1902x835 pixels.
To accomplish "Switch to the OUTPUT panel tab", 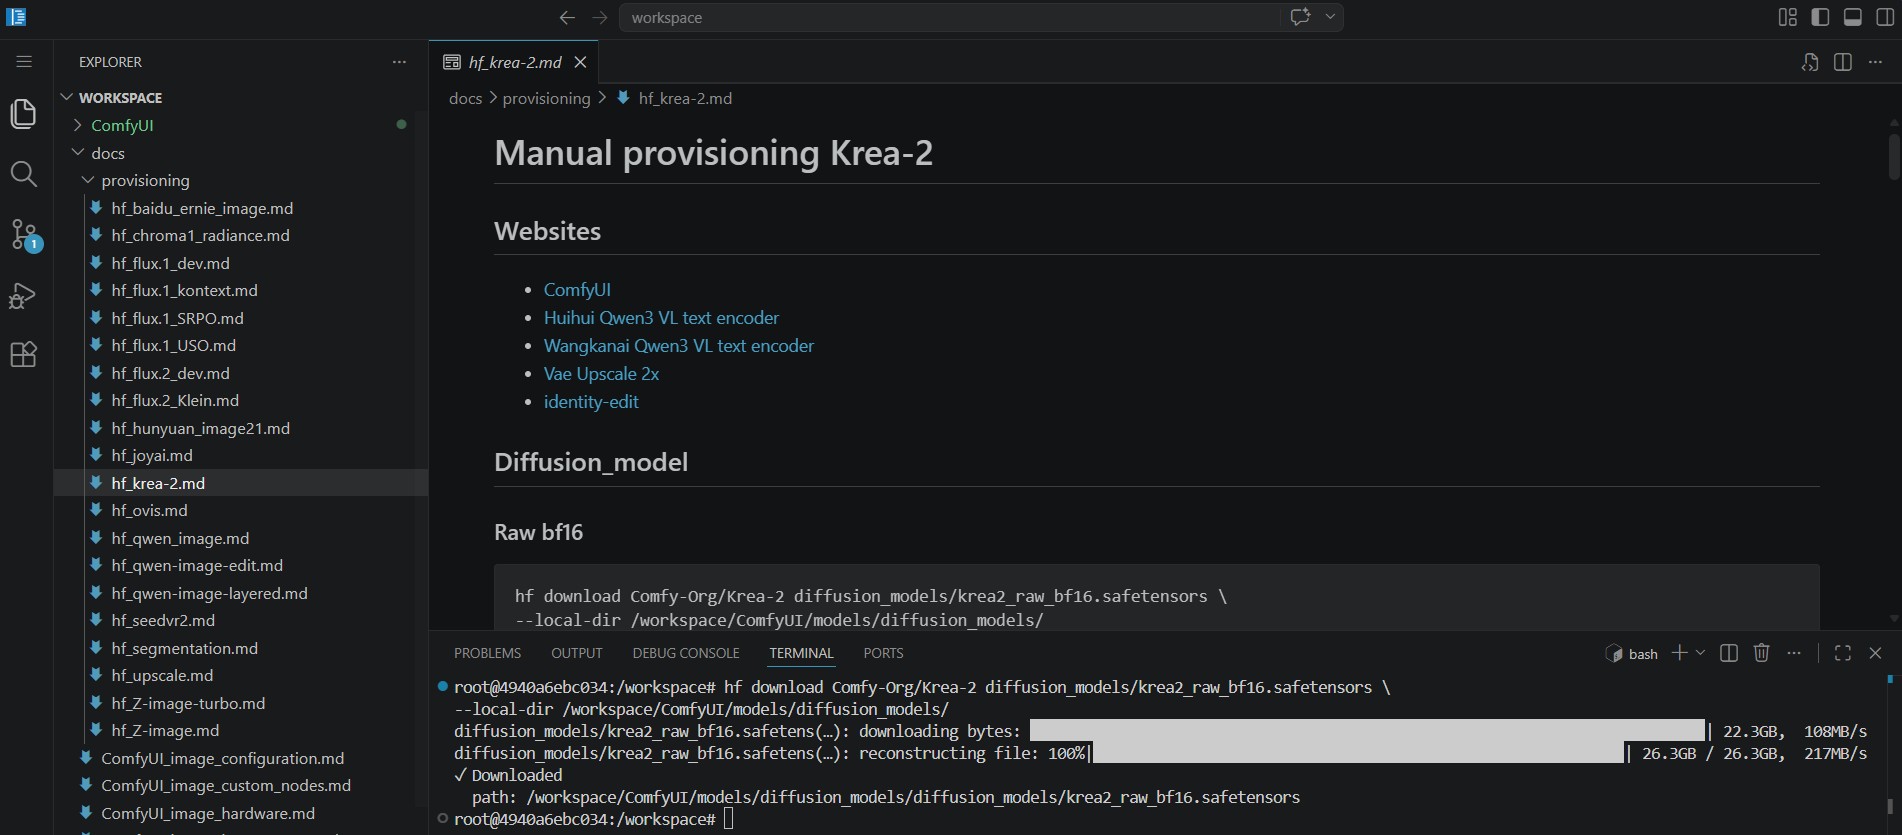I will point(577,653).
